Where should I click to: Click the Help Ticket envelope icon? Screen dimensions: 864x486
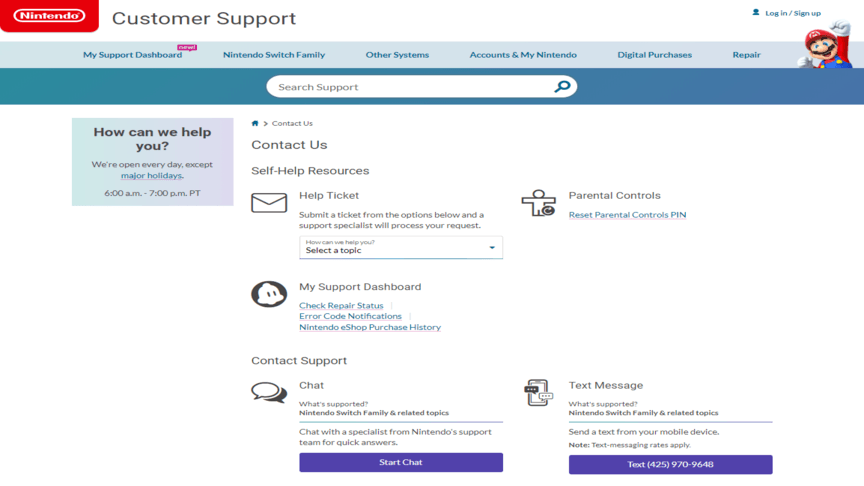[x=269, y=203]
